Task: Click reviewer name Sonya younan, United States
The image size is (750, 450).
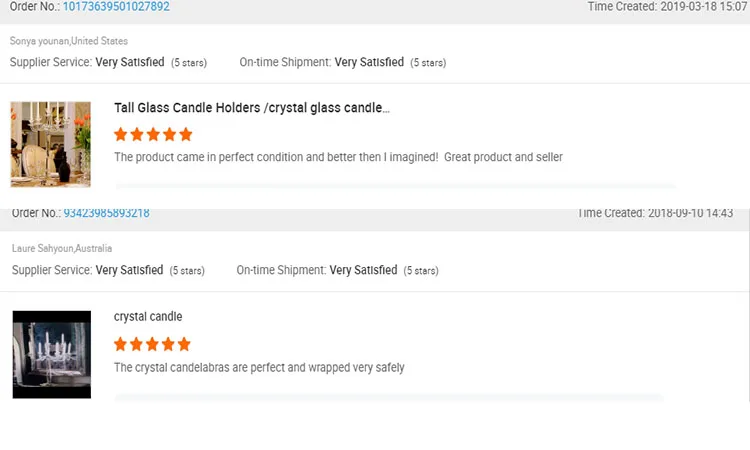Action: pyautogui.click(x=69, y=41)
